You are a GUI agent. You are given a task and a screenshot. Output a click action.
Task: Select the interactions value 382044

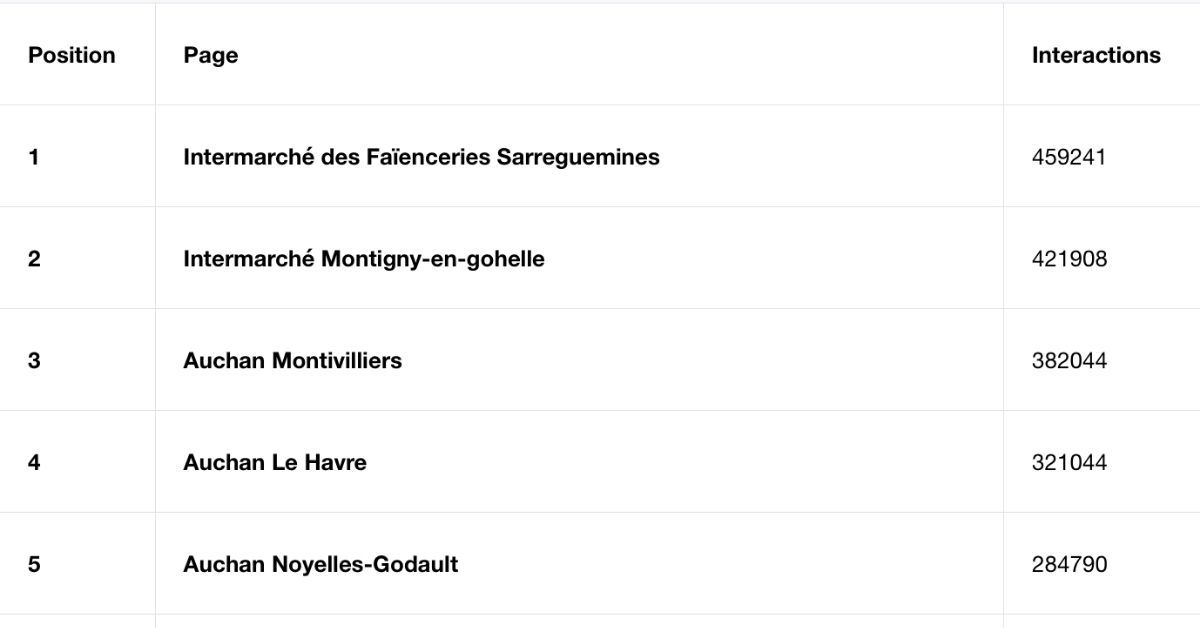(1070, 361)
